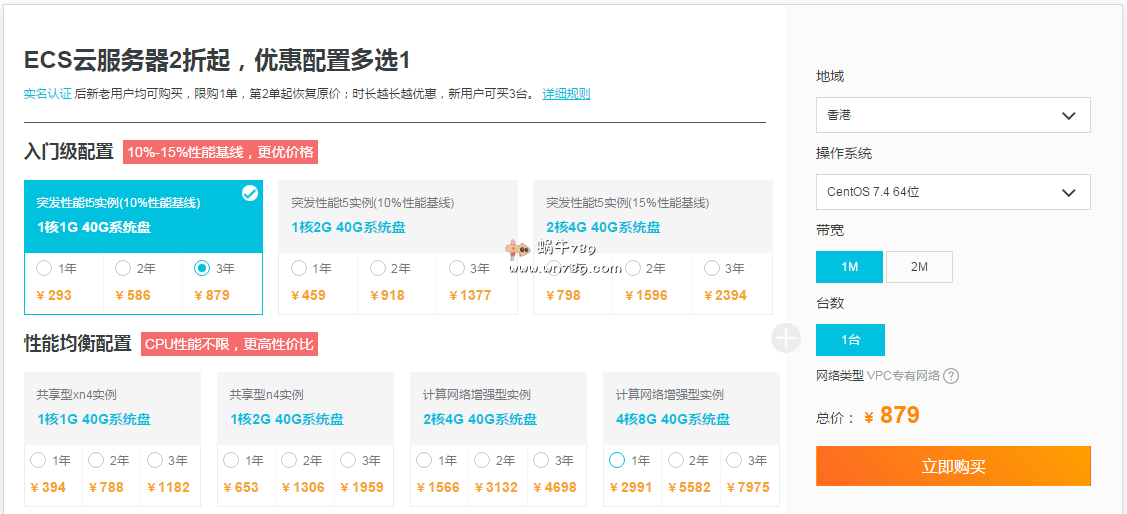Select the 突发性能t5 2核4G plan card

pyautogui.click(x=652, y=215)
